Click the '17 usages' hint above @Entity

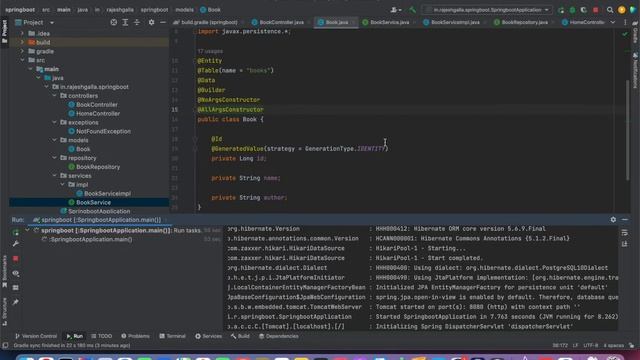[210, 51]
